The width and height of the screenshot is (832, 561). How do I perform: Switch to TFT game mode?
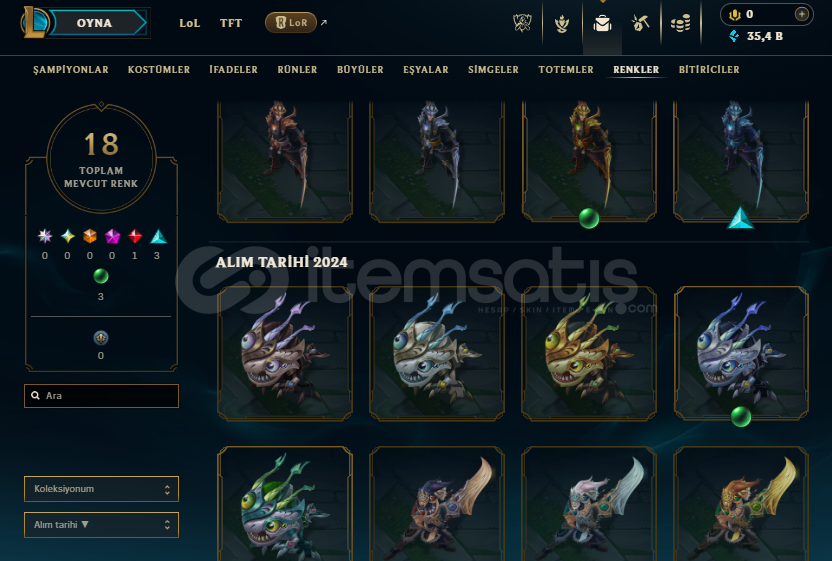tap(231, 23)
